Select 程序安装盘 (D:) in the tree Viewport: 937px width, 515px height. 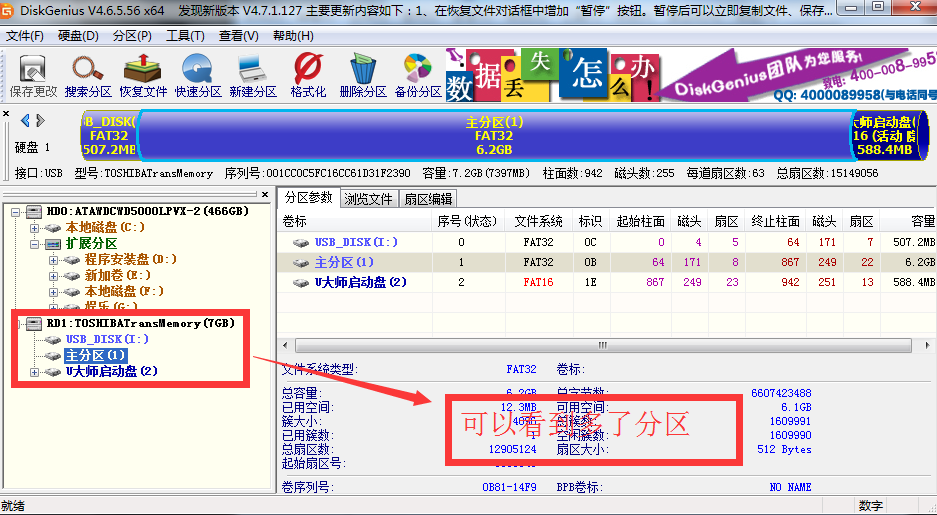pos(130,259)
